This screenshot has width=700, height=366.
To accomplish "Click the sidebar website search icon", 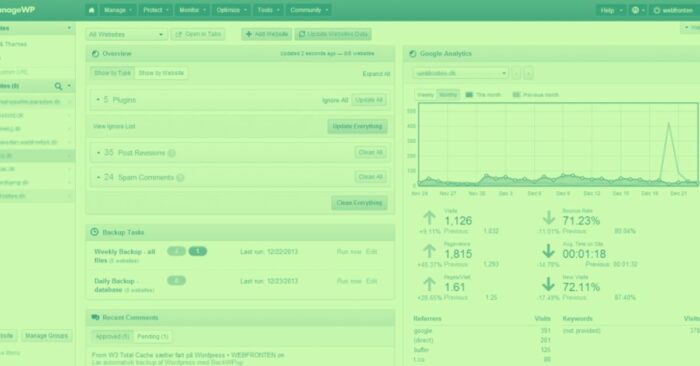I will click(58, 86).
